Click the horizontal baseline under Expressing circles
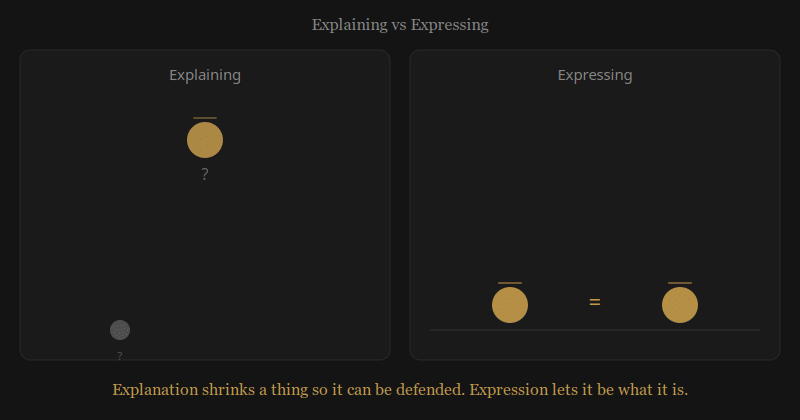The height and width of the screenshot is (420, 800). coord(595,330)
